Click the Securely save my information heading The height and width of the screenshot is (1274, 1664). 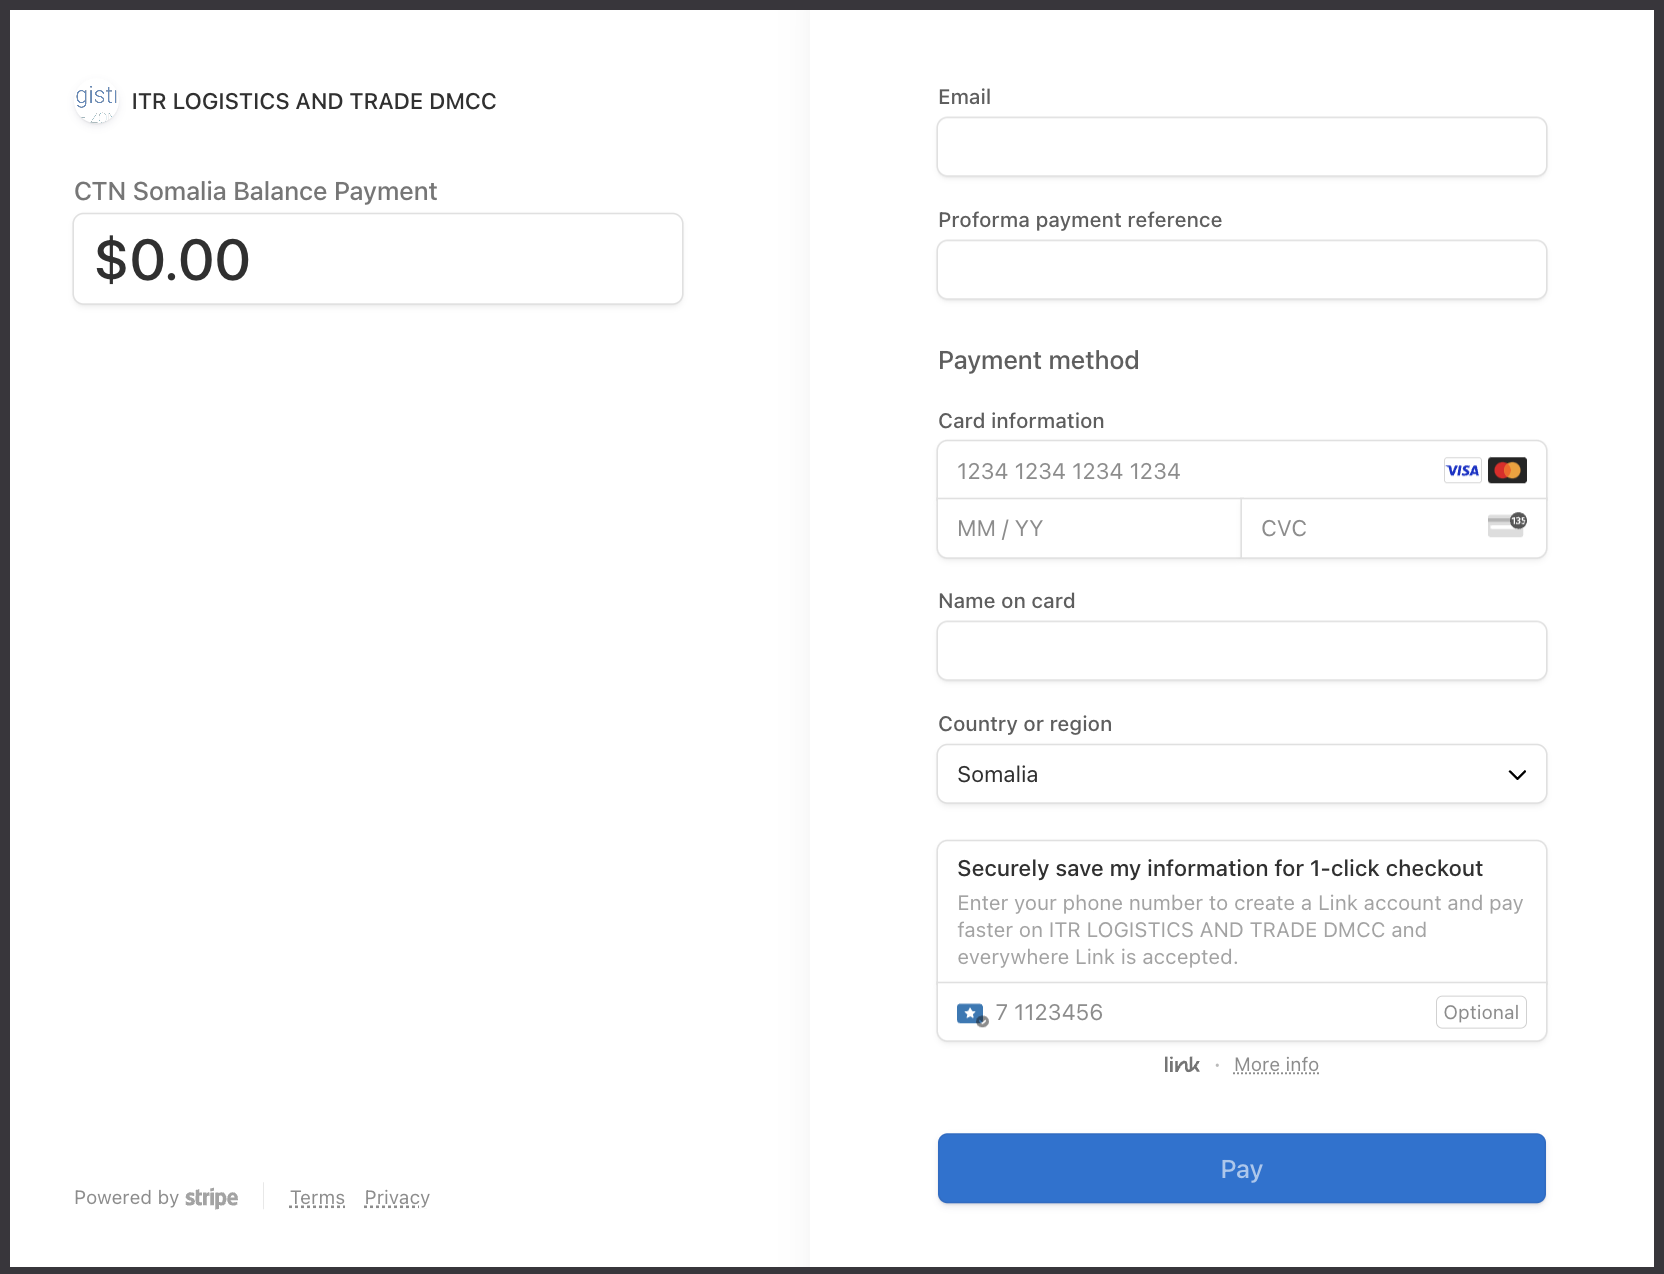(x=1220, y=868)
